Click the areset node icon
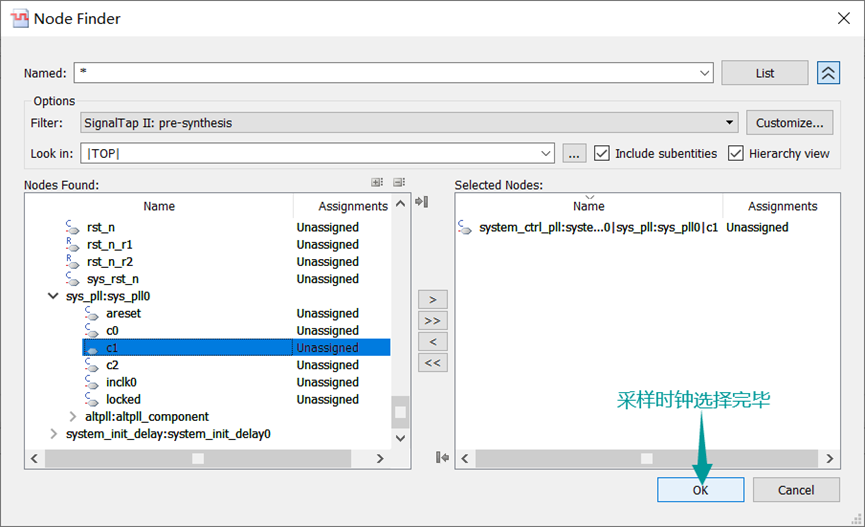The image size is (865, 527). [92, 313]
